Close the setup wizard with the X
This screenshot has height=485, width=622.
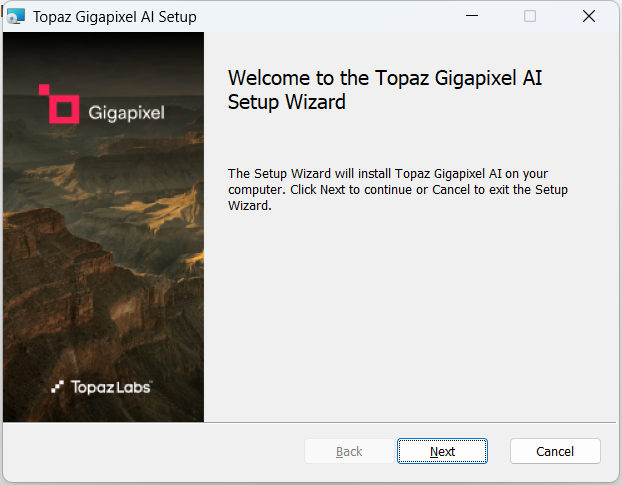[589, 16]
